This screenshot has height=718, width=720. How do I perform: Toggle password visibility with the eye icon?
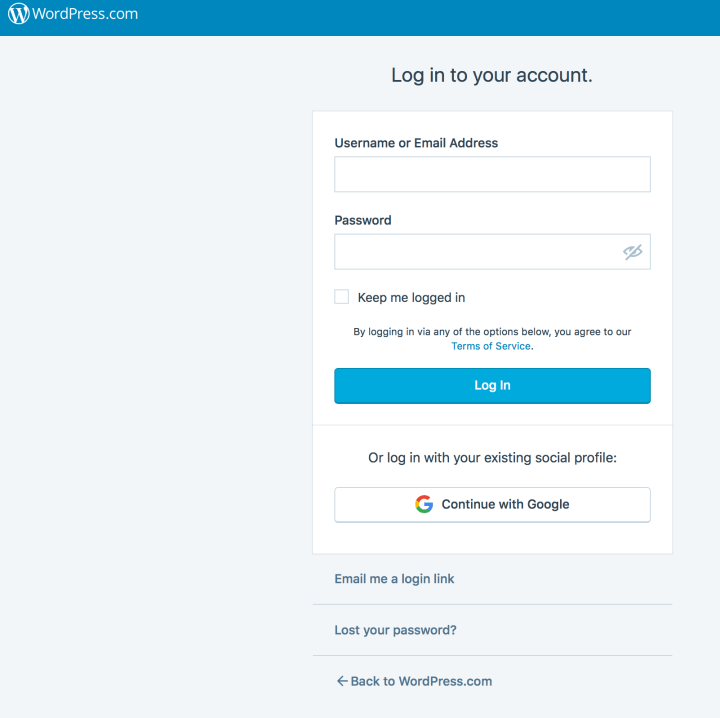pyautogui.click(x=632, y=252)
